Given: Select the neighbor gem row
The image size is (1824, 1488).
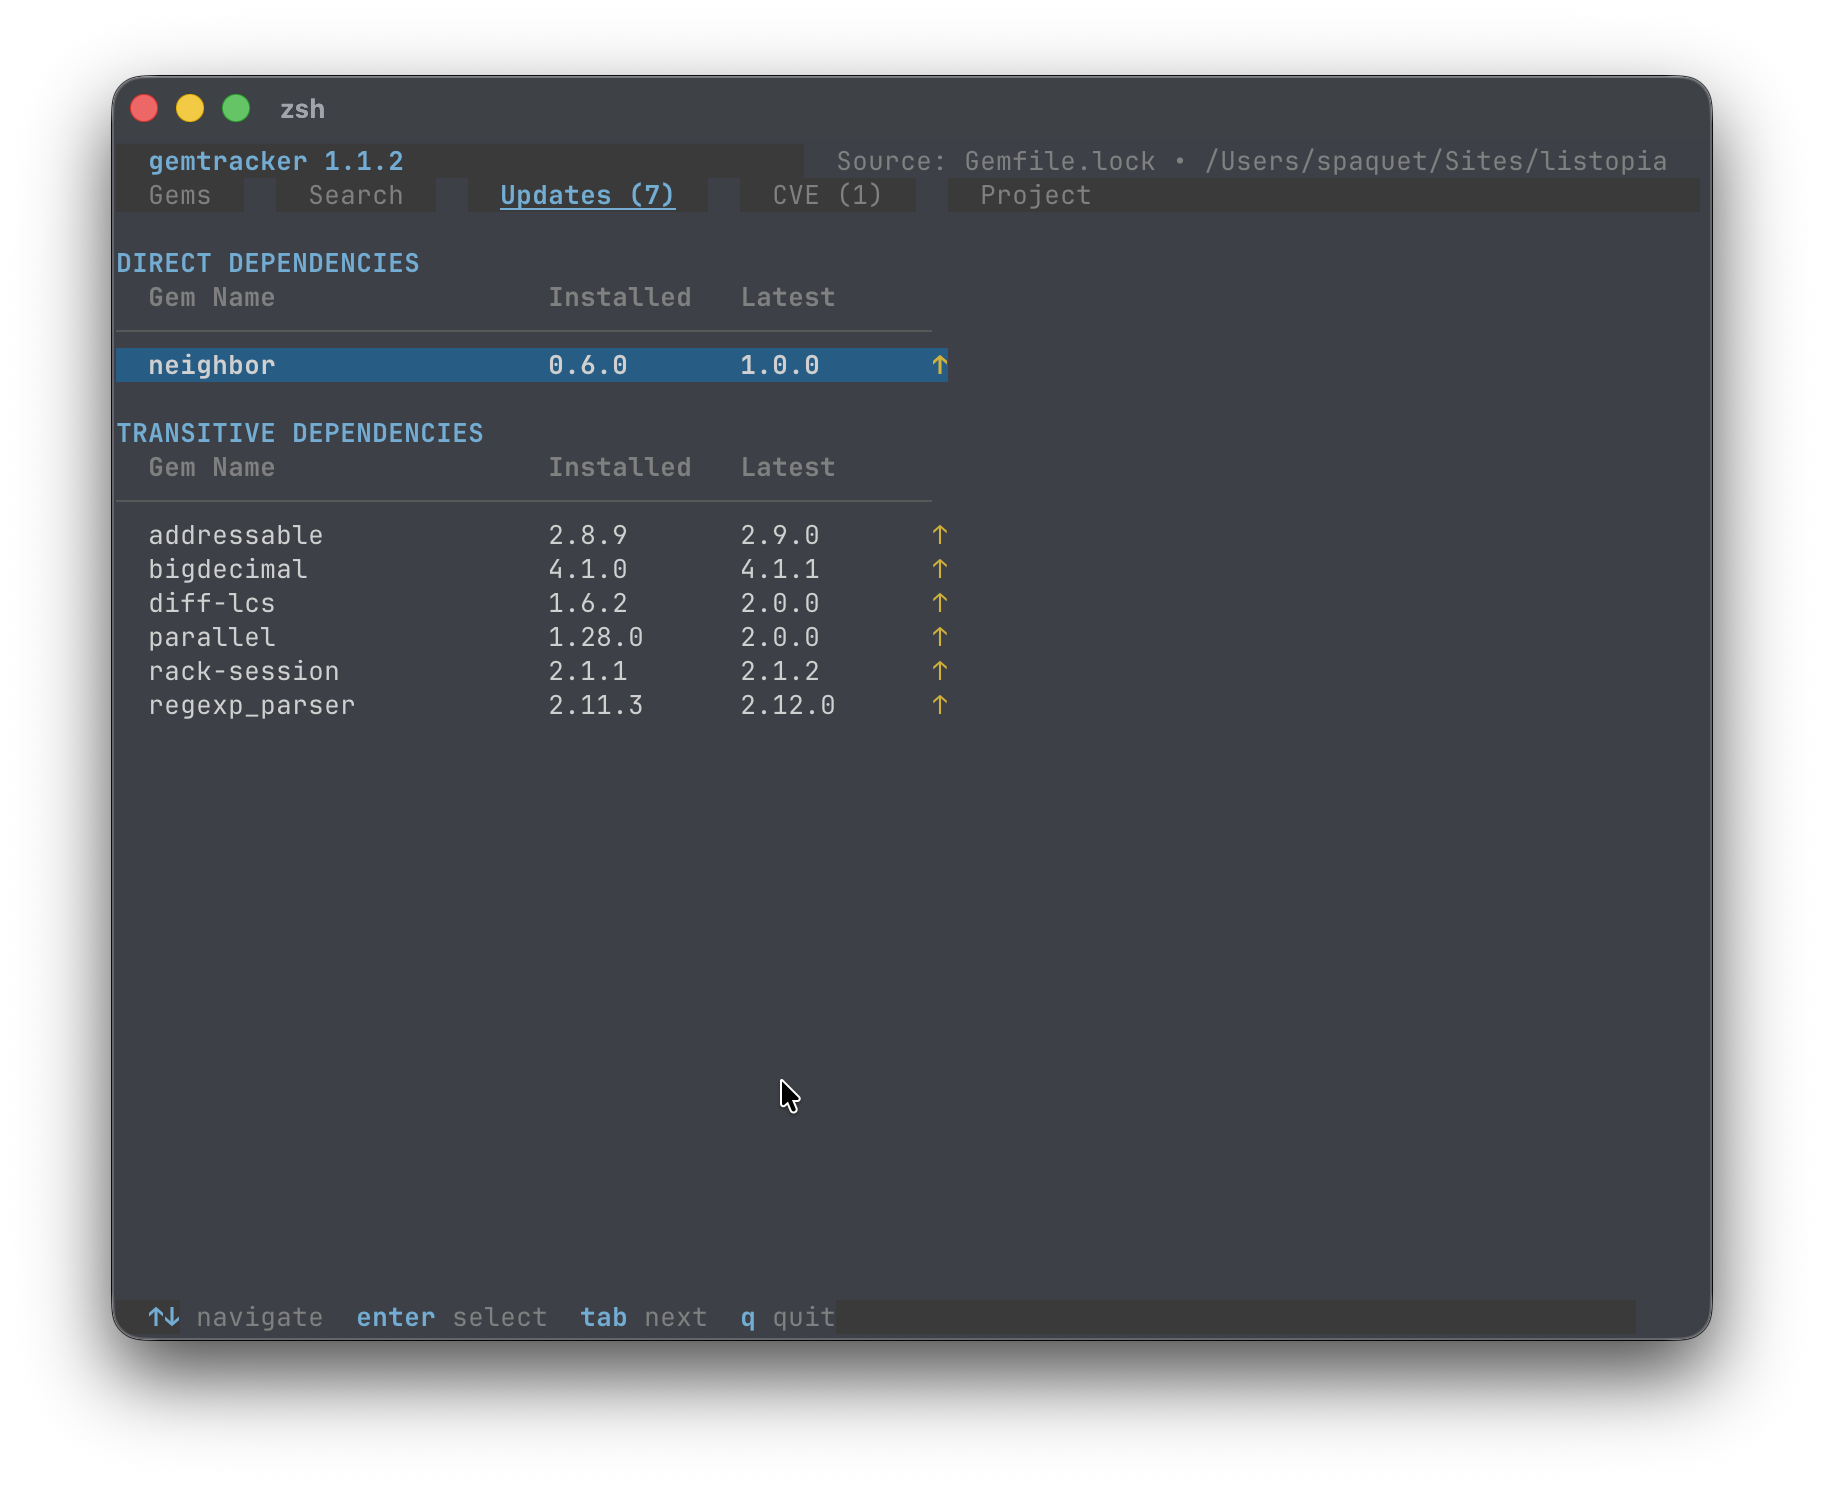Looking at the screenshot, I should [x=532, y=365].
